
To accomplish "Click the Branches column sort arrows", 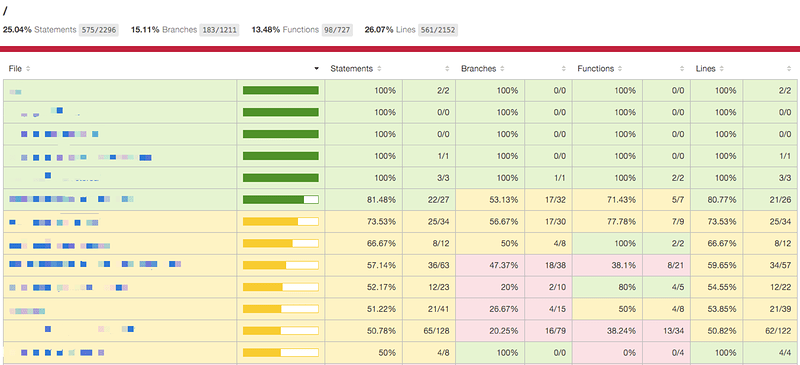I will (502, 69).
